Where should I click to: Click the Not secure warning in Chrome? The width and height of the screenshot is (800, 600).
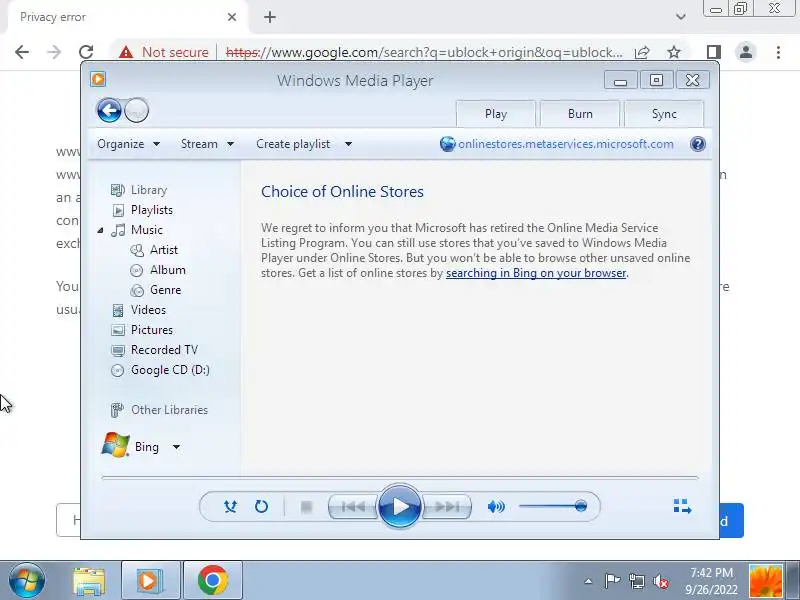pyautogui.click(x=164, y=52)
